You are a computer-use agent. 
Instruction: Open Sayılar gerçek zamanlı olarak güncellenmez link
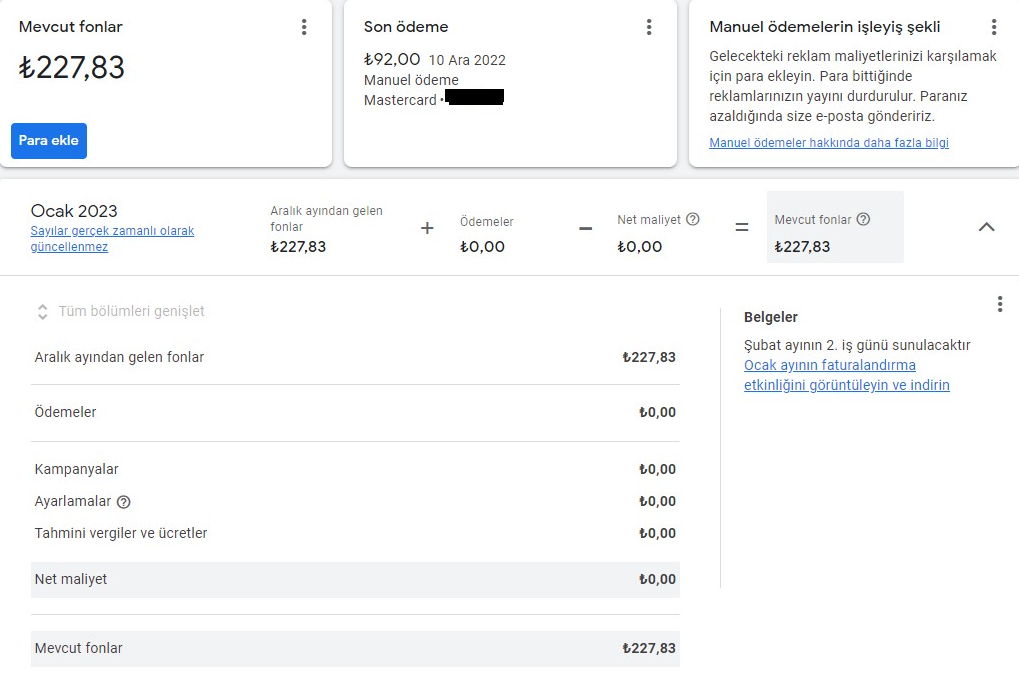tap(112, 238)
